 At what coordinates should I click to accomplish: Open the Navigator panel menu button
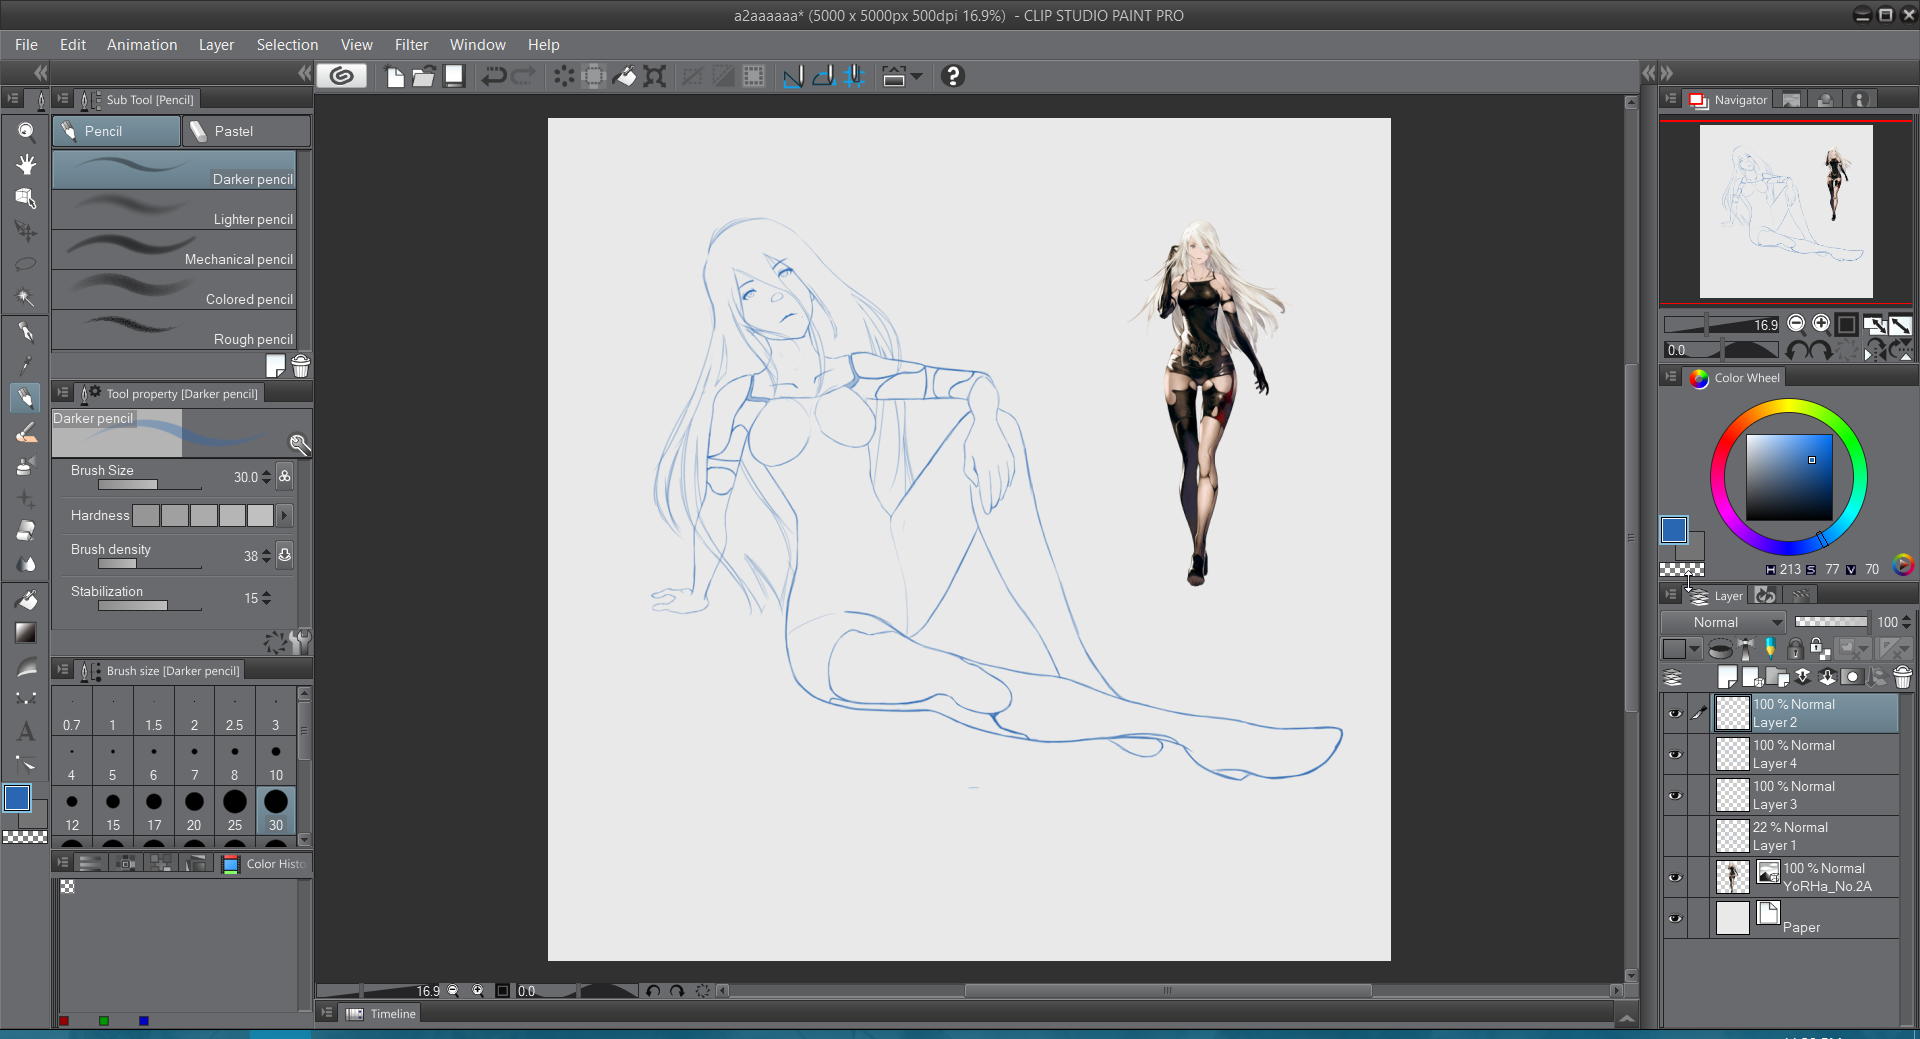(x=1671, y=99)
